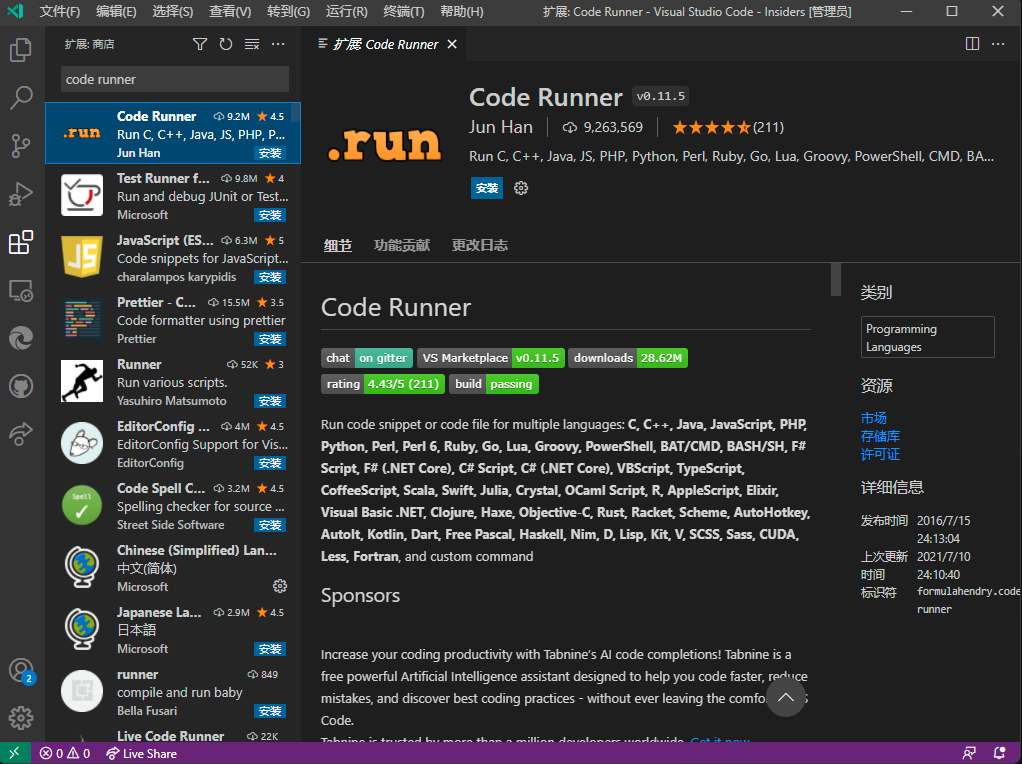Open the Remote Explorer view
The height and width of the screenshot is (764, 1022).
coord(21,291)
